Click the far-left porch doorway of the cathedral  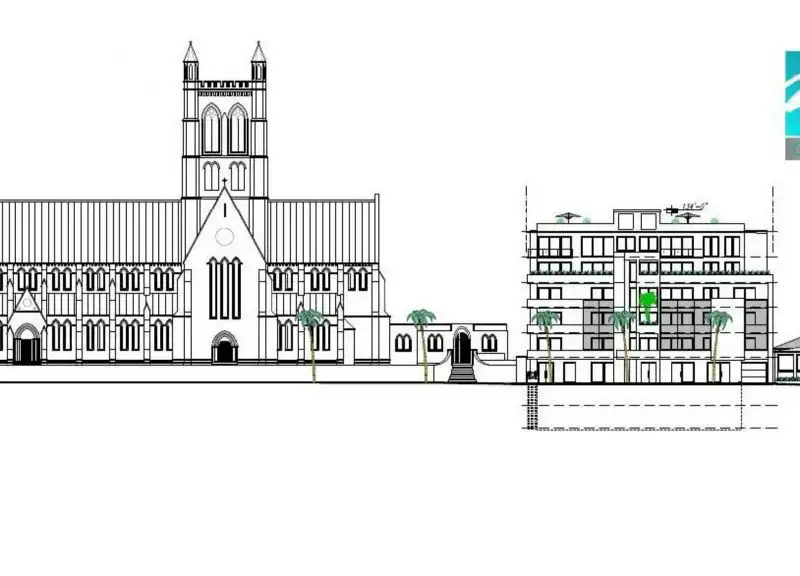point(25,347)
